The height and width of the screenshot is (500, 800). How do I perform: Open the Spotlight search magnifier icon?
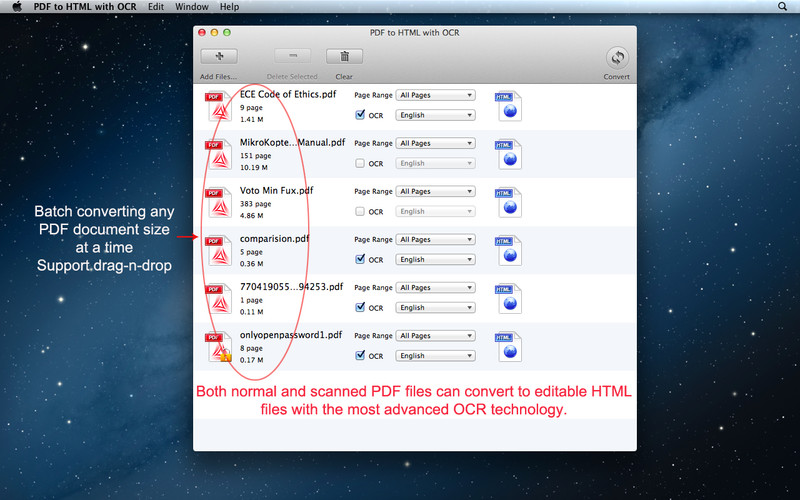coord(782,7)
